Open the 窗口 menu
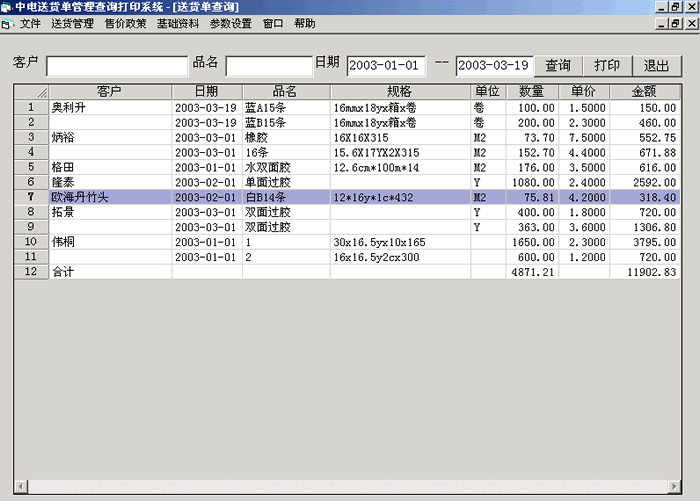 tap(273, 23)
